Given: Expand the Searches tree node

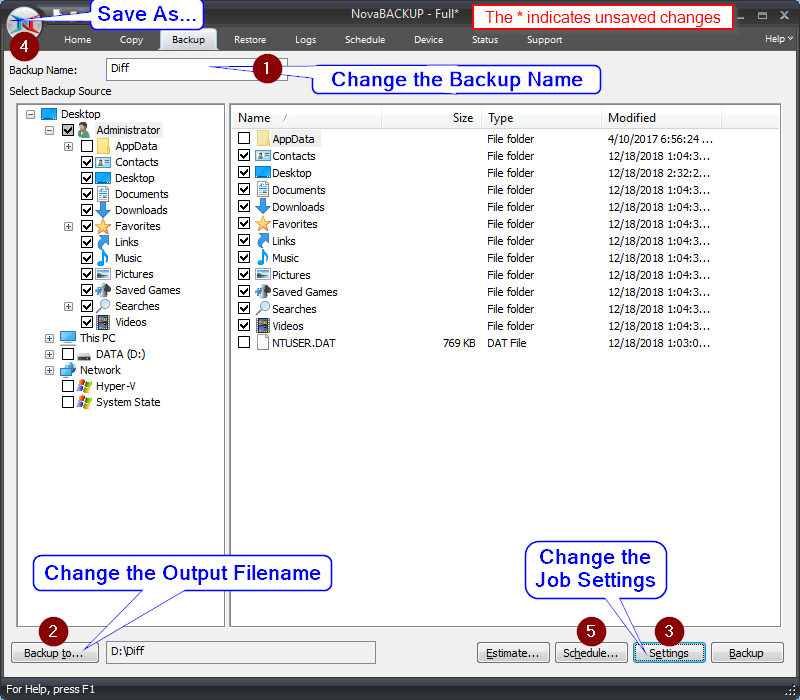Looking at the screenshot, I should coord(68,306).
